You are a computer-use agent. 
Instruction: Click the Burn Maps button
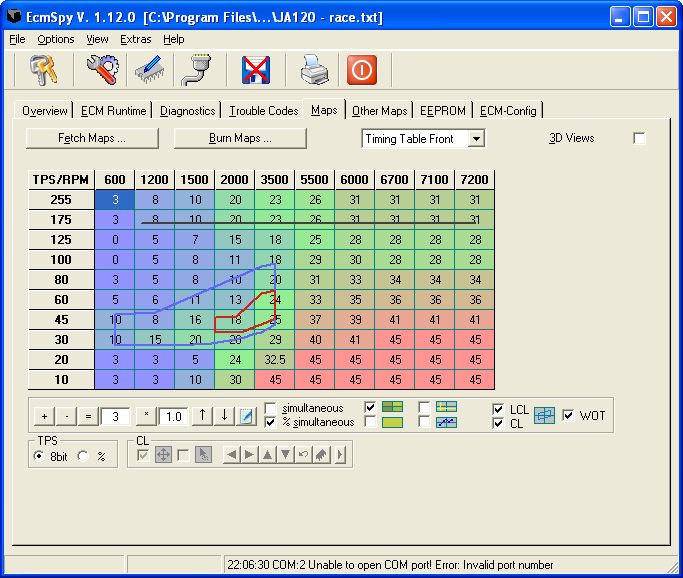(x=240, y=138)
